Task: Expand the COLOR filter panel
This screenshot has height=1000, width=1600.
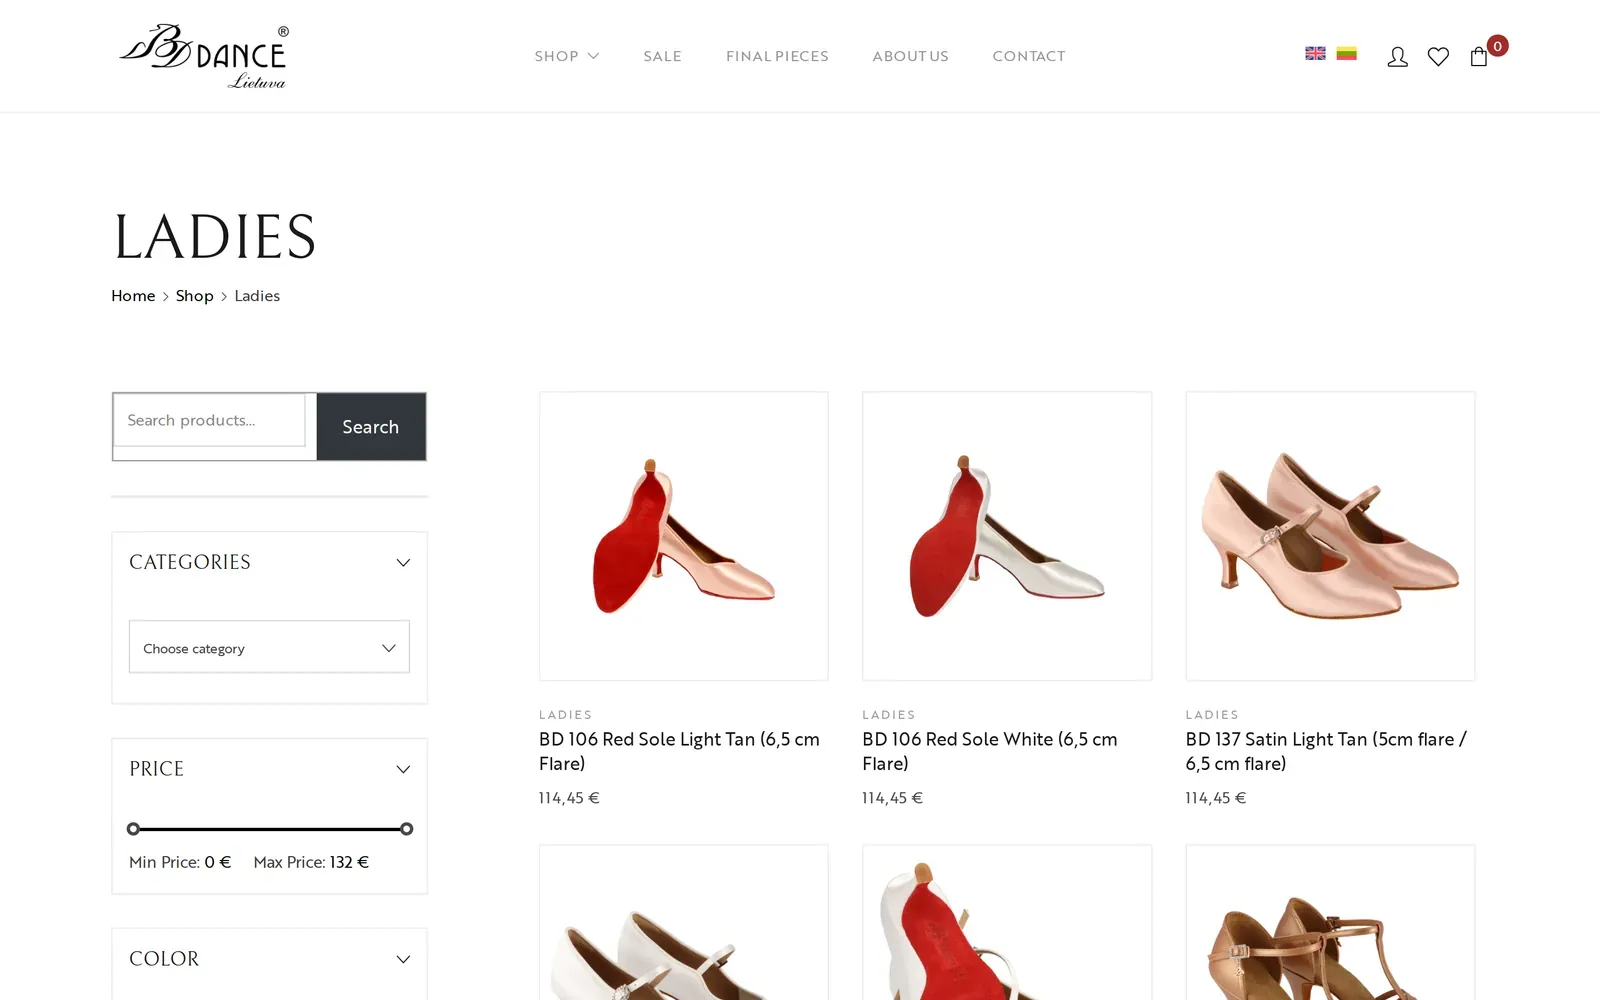Action: (x=403, y=960)
